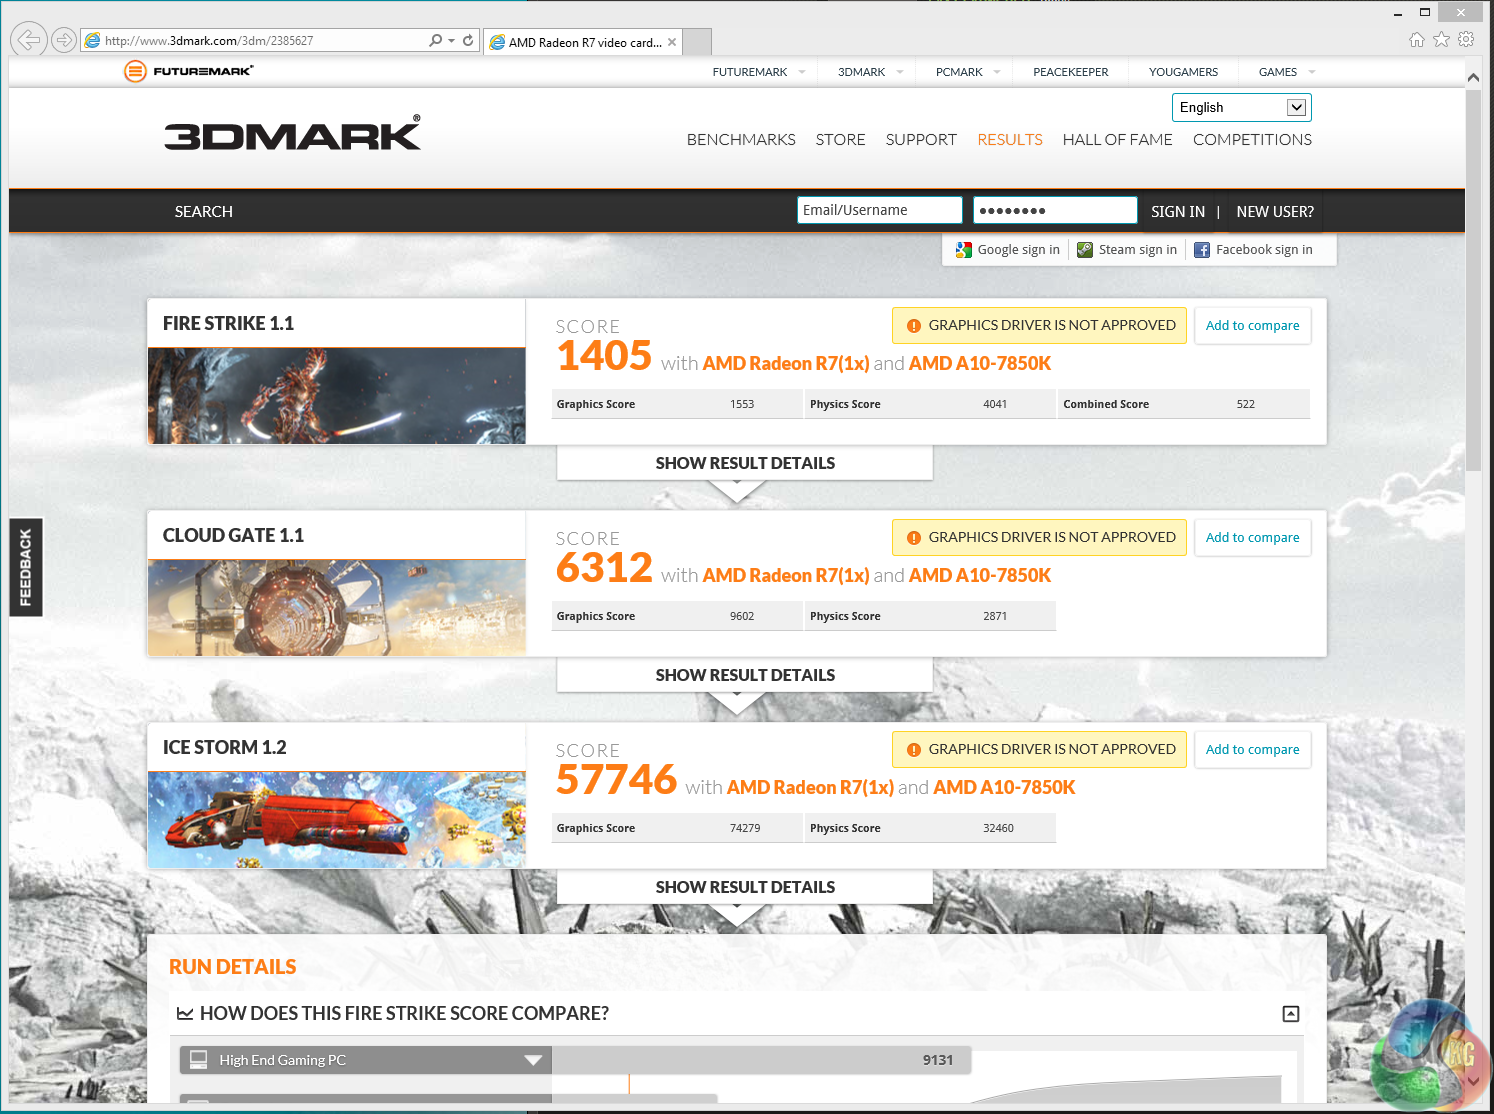This screenshot has height=1114, width=1494.
Task: Open the Favorites star icon
Action: 1441,40
